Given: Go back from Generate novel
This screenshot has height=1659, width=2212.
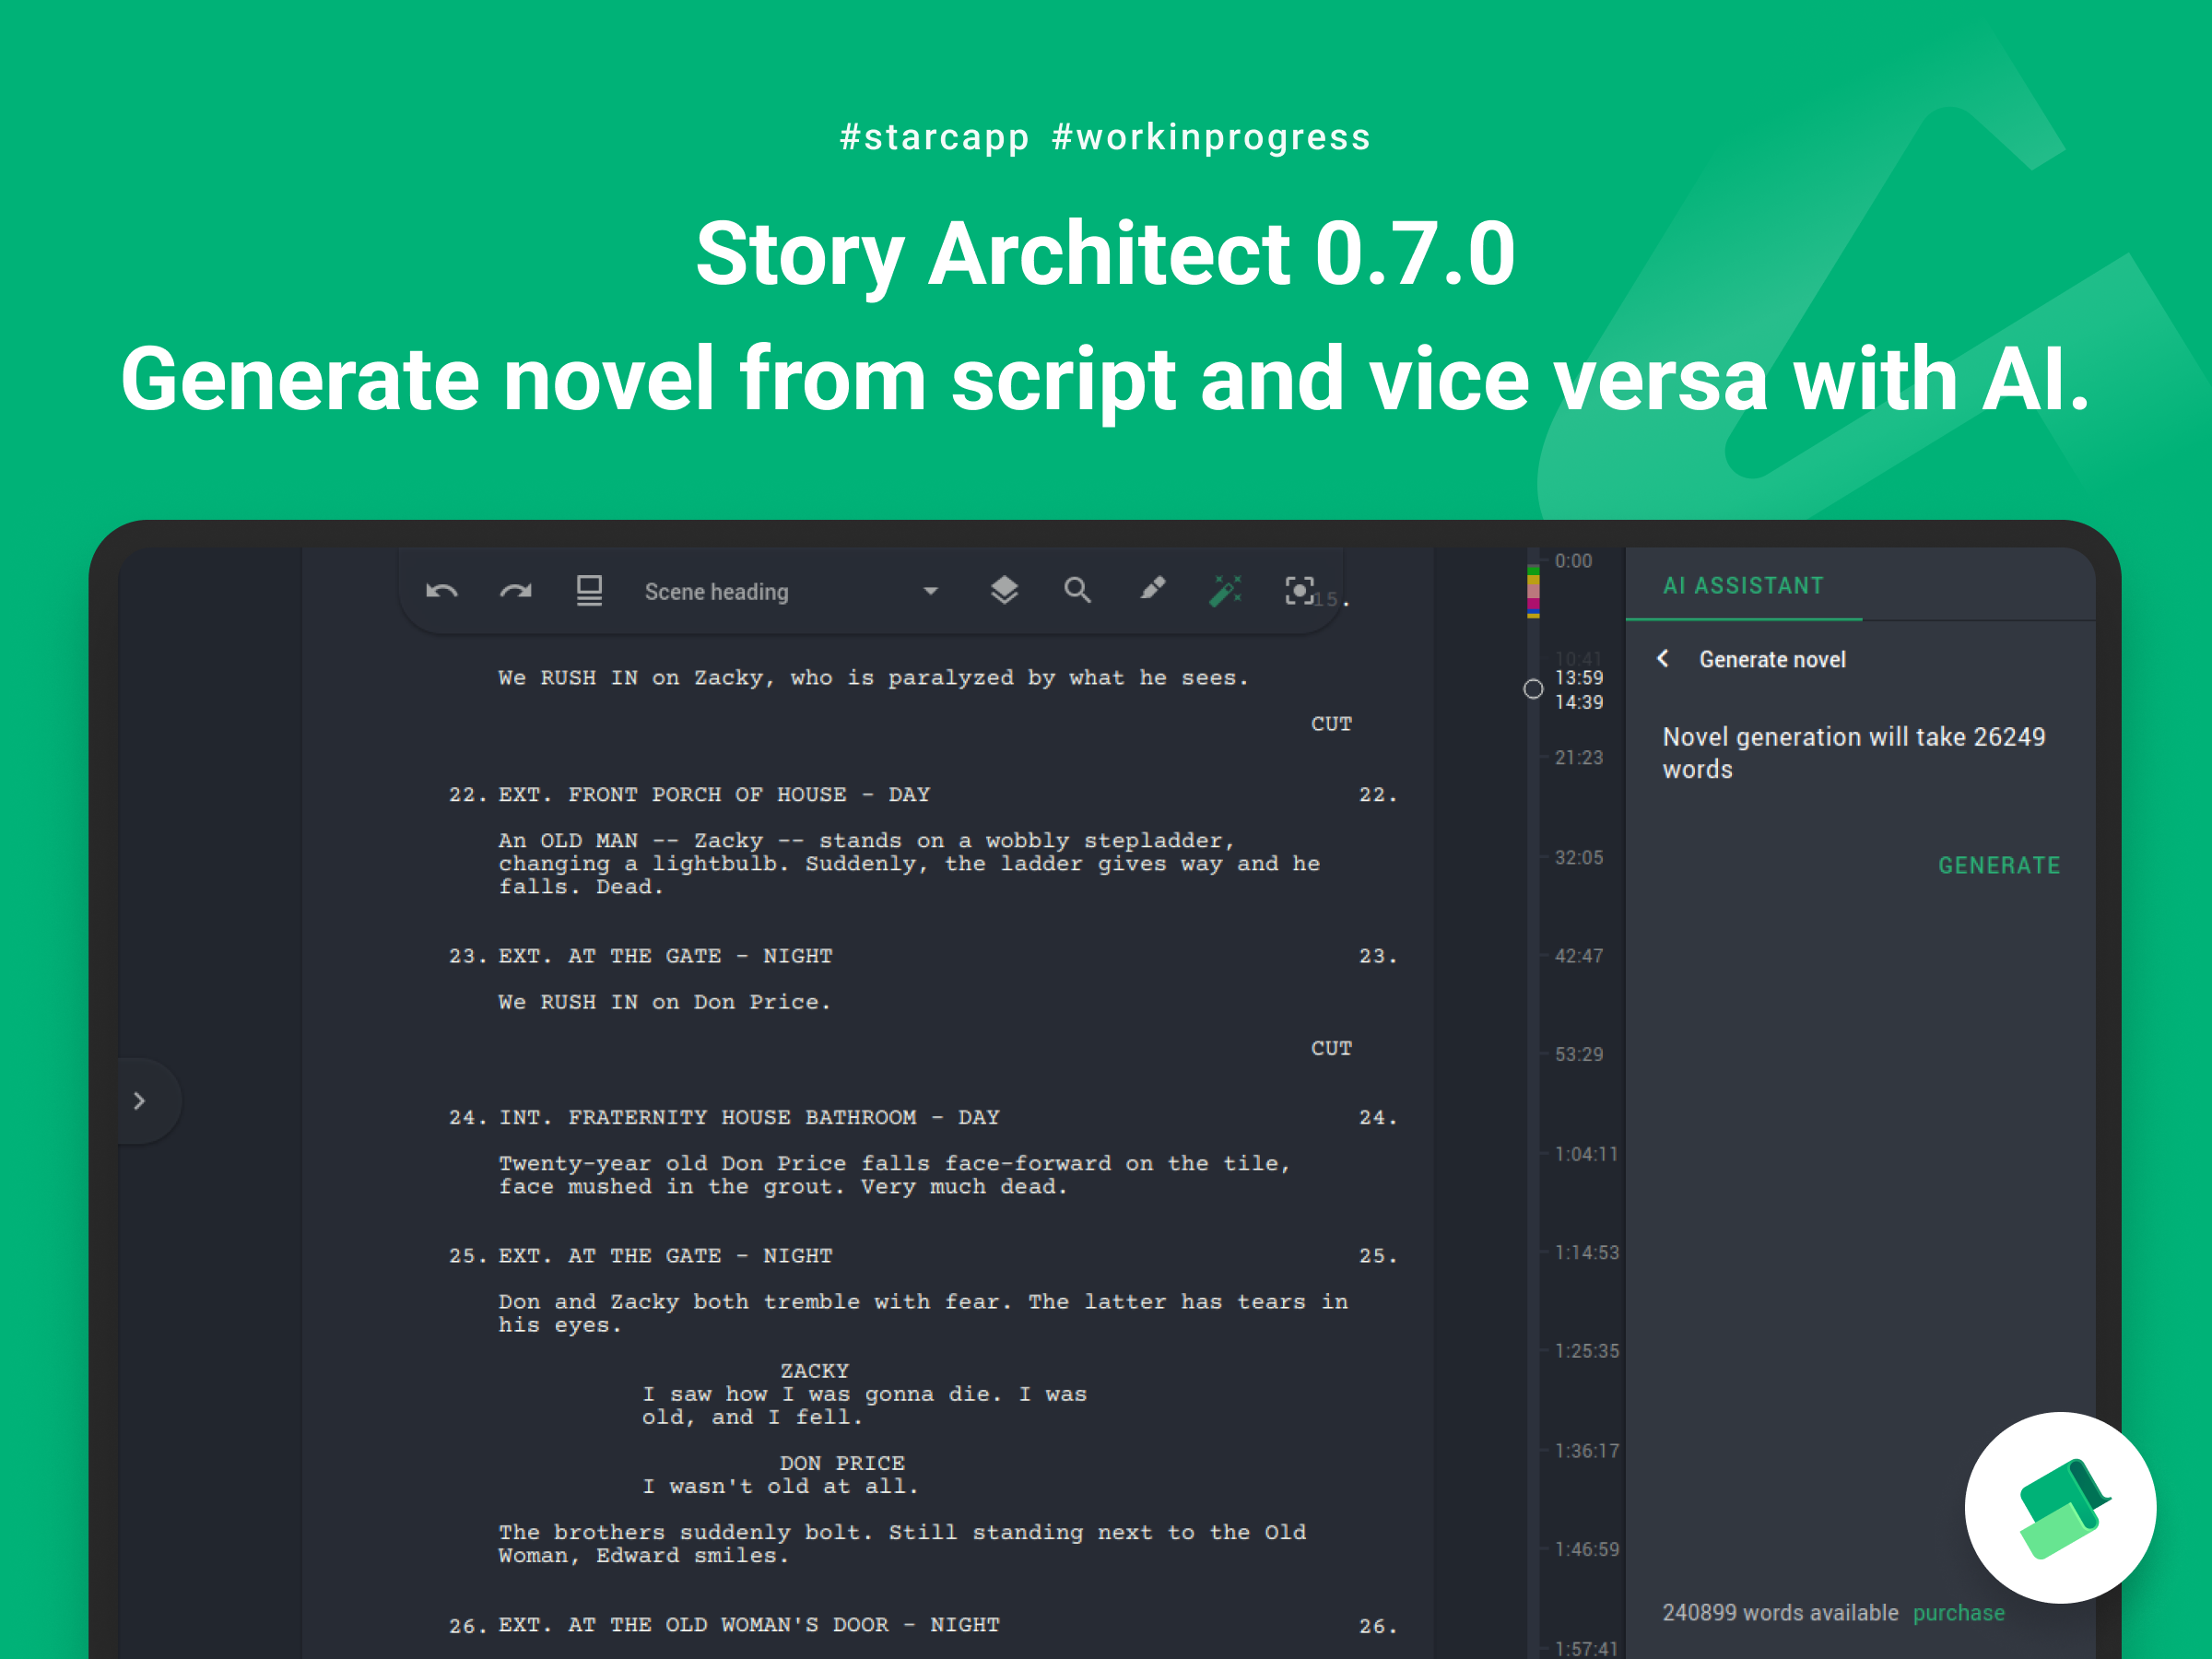Looking at the screenshot, I should 1663,658.
